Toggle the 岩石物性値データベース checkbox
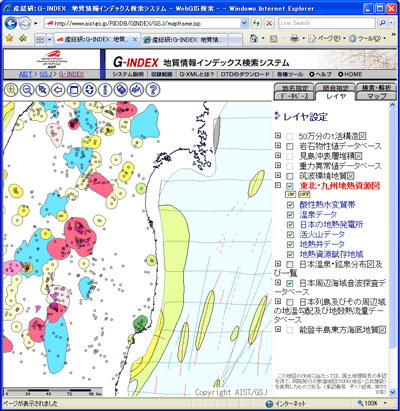 290,146
